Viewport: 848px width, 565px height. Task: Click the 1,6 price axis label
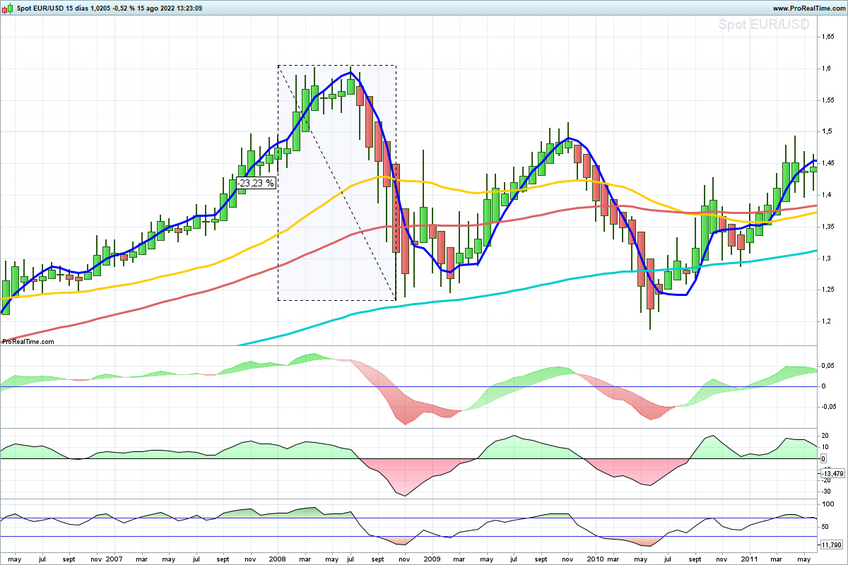coord(826,68)
